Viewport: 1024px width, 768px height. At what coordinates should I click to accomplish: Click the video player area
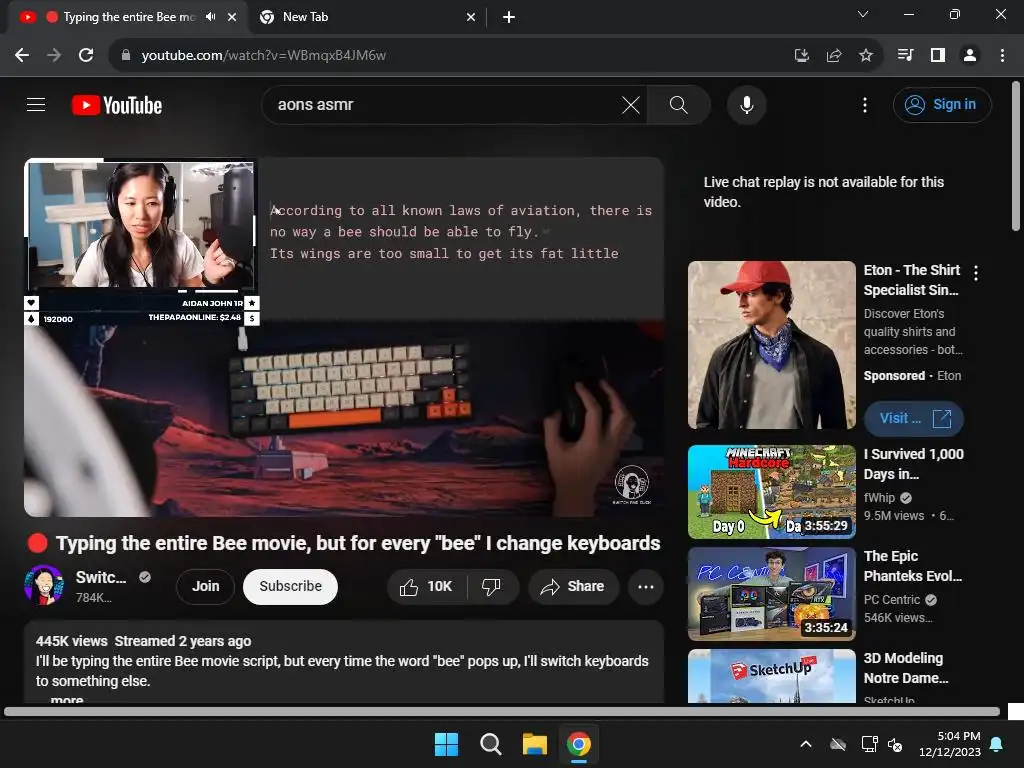(x=344, y=337)
